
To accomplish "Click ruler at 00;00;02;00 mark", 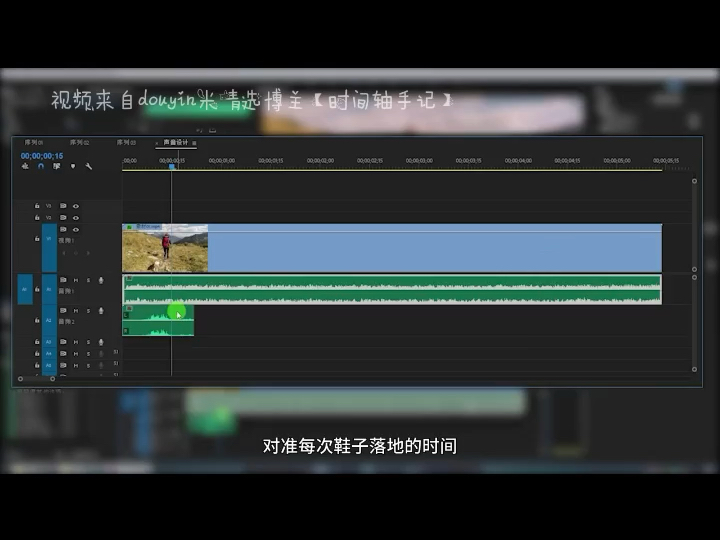I will tap(321, 161).
